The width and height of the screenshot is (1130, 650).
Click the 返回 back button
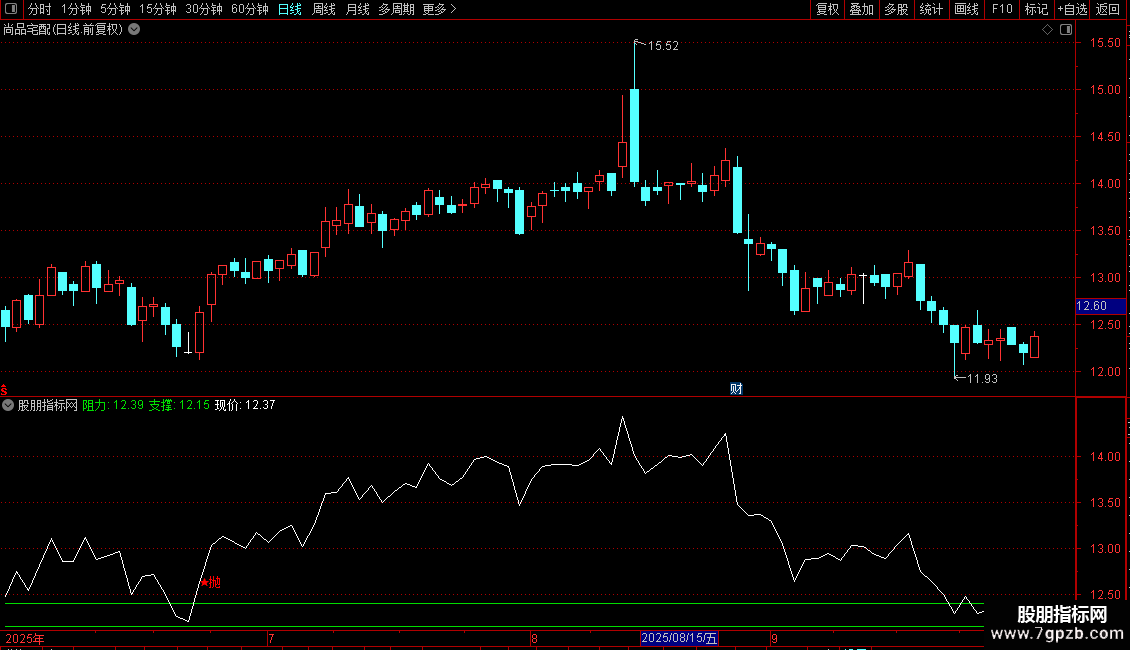click(1108, 9)
